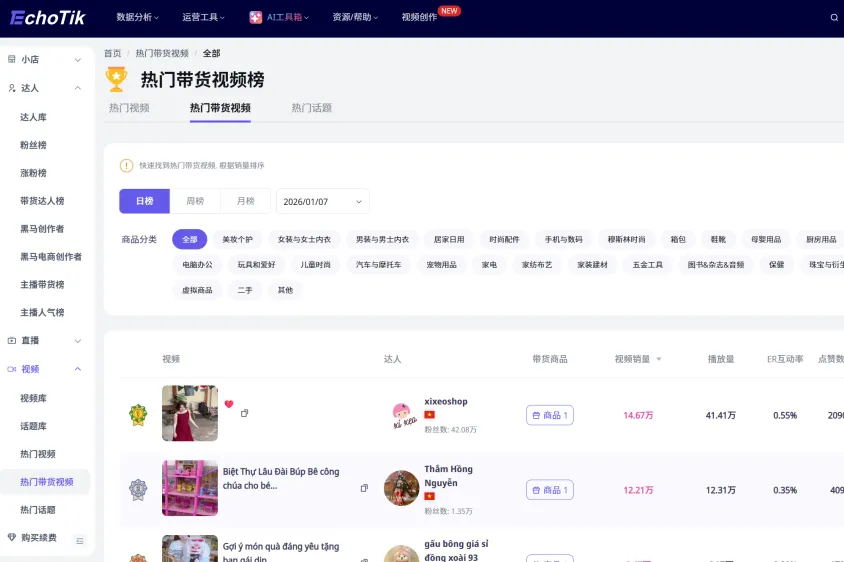Click 商品 1 button in xixeoshop row
The image size is (844, 562).
pos(550,415)
